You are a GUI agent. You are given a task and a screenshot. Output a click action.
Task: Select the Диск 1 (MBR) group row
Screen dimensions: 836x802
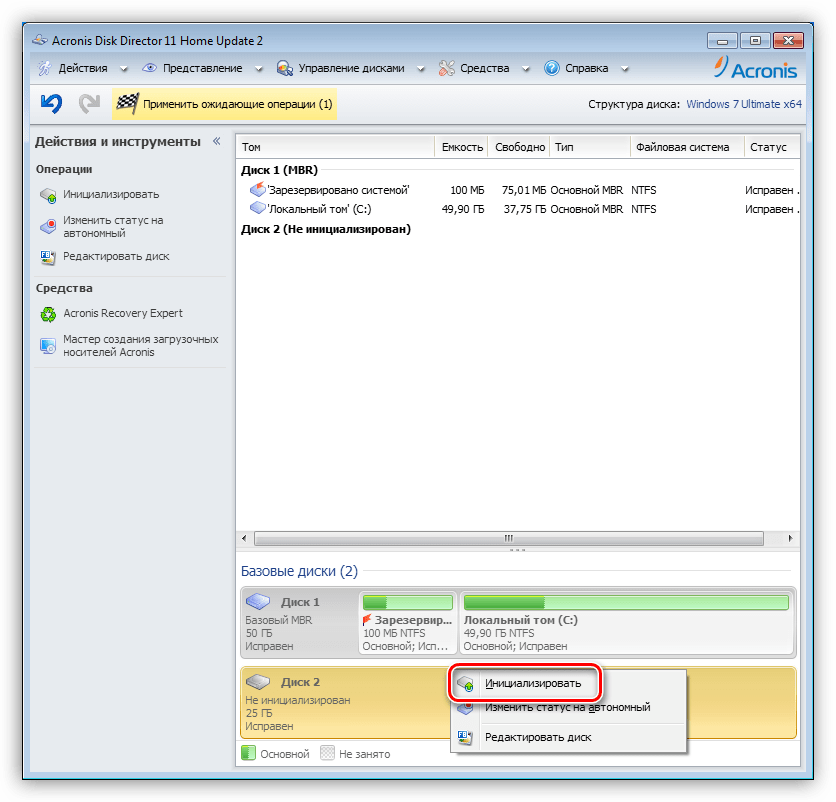tap(518, 170)
